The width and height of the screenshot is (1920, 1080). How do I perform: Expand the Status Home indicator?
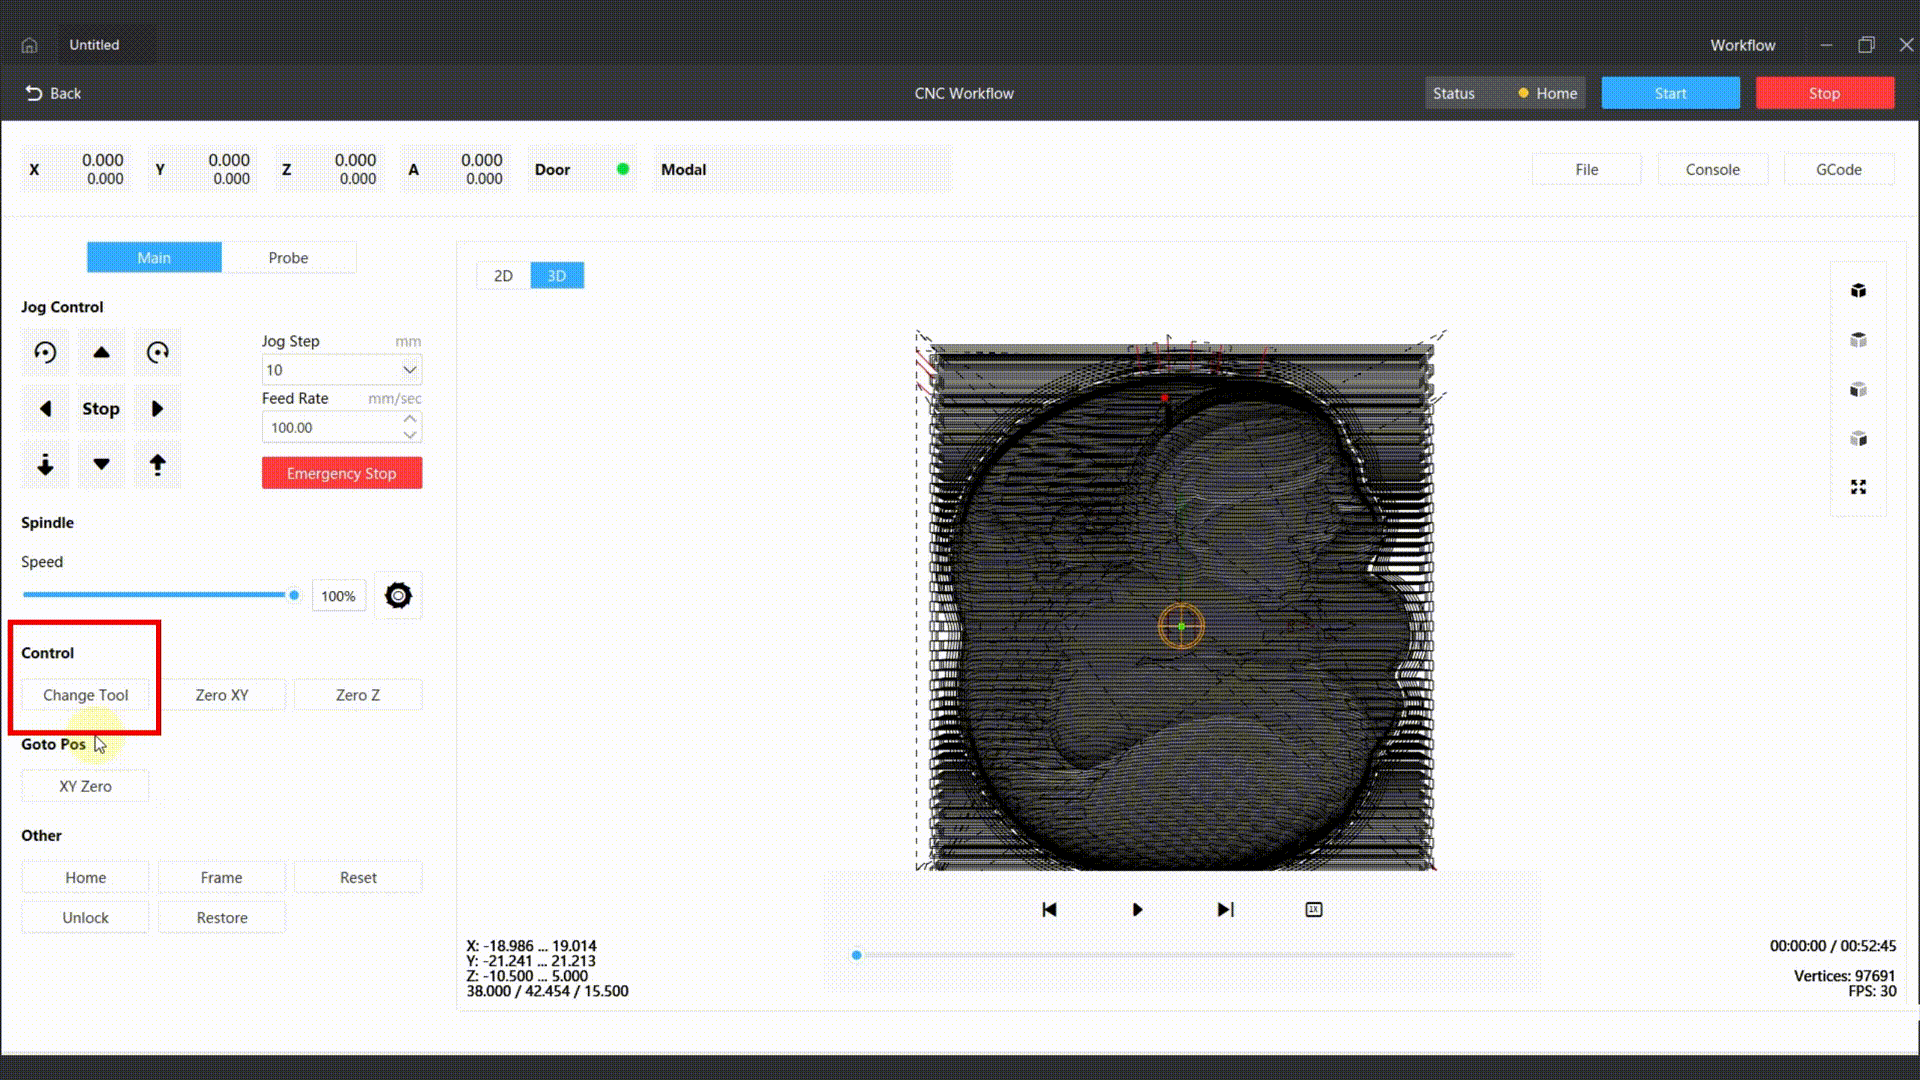1548,93
